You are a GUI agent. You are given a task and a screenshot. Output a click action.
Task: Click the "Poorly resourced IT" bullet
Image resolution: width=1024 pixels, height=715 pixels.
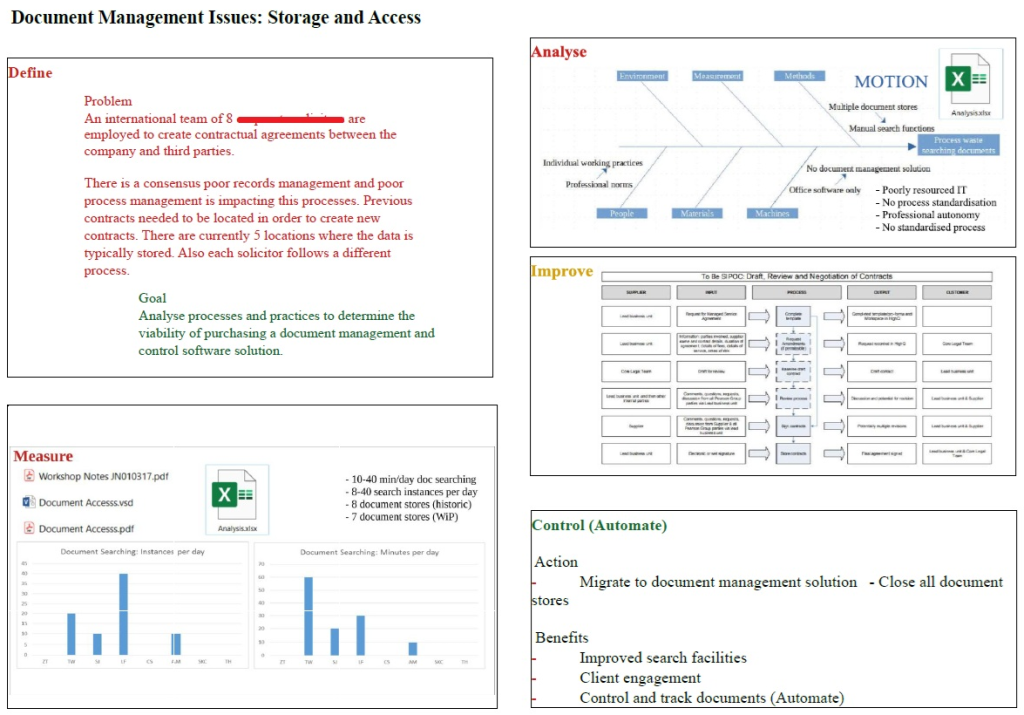(x=921, y=190)
